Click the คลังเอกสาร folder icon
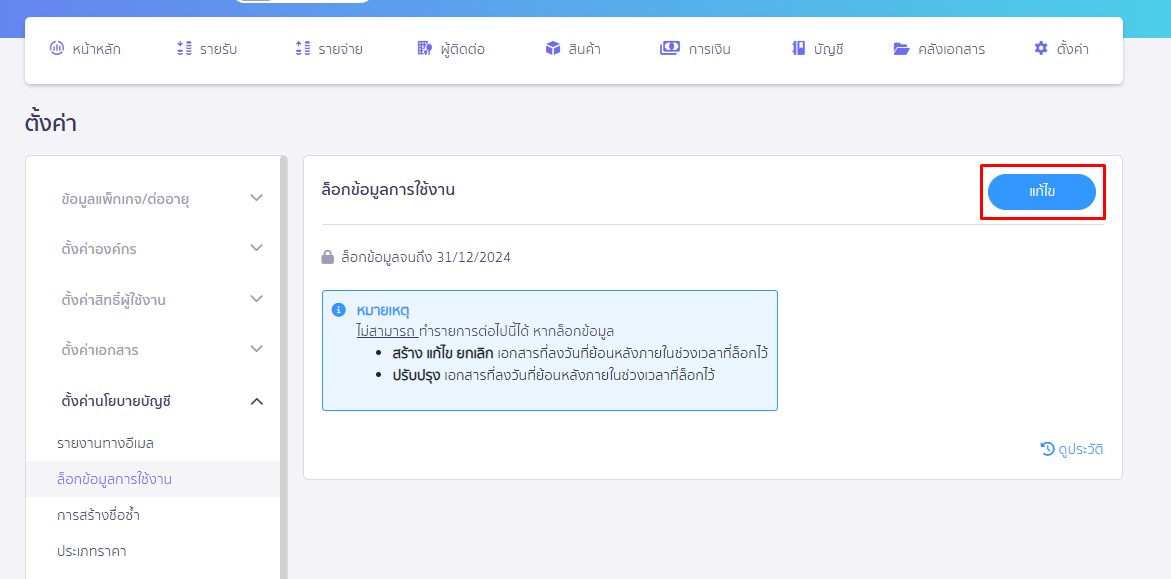This screenshot has height=579, width=1171. (x=901, y=49)
